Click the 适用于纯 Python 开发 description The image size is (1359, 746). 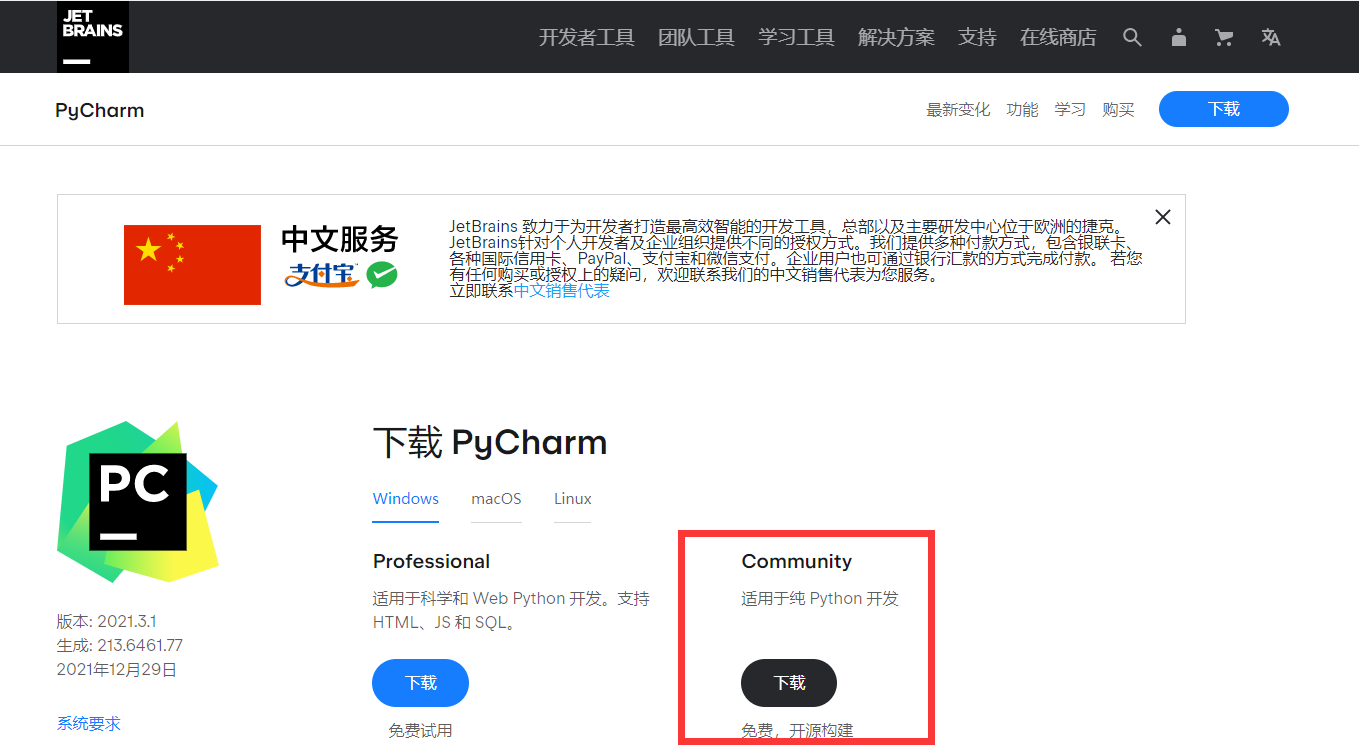[x=820, y=599]
